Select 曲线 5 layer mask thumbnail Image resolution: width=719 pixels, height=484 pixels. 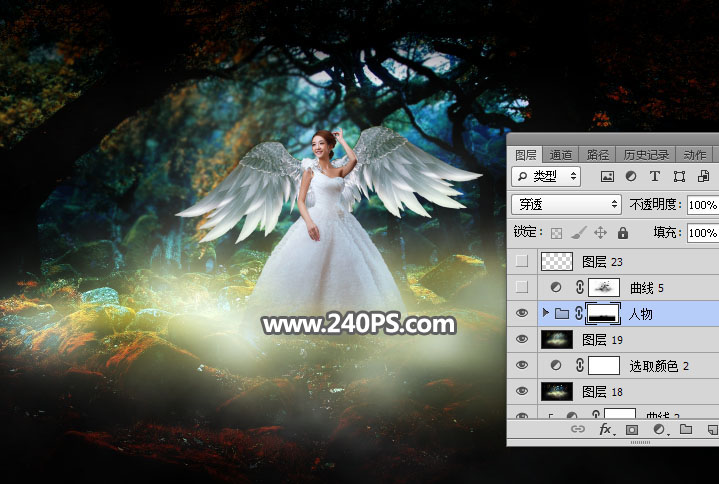pyautogui.click(x=604, y=287)
